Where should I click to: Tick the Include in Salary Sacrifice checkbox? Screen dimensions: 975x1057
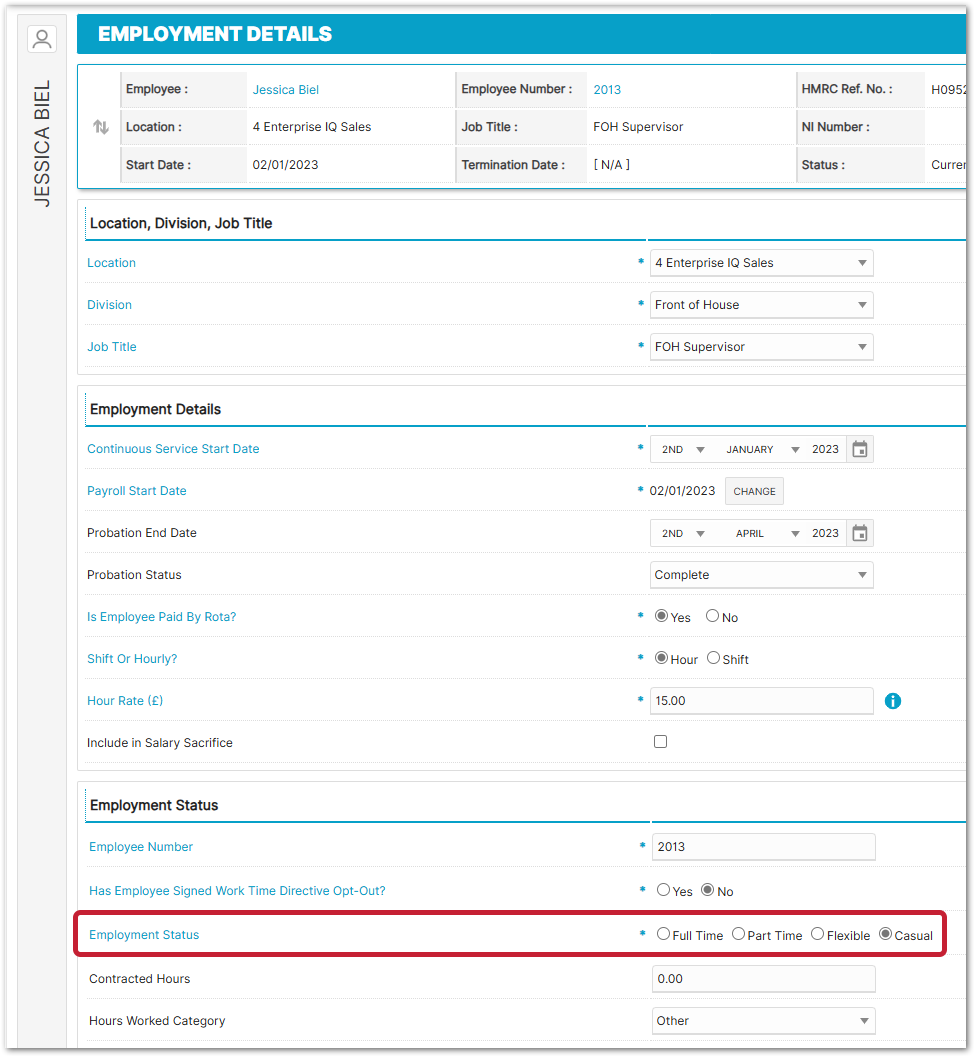[660, 742]
